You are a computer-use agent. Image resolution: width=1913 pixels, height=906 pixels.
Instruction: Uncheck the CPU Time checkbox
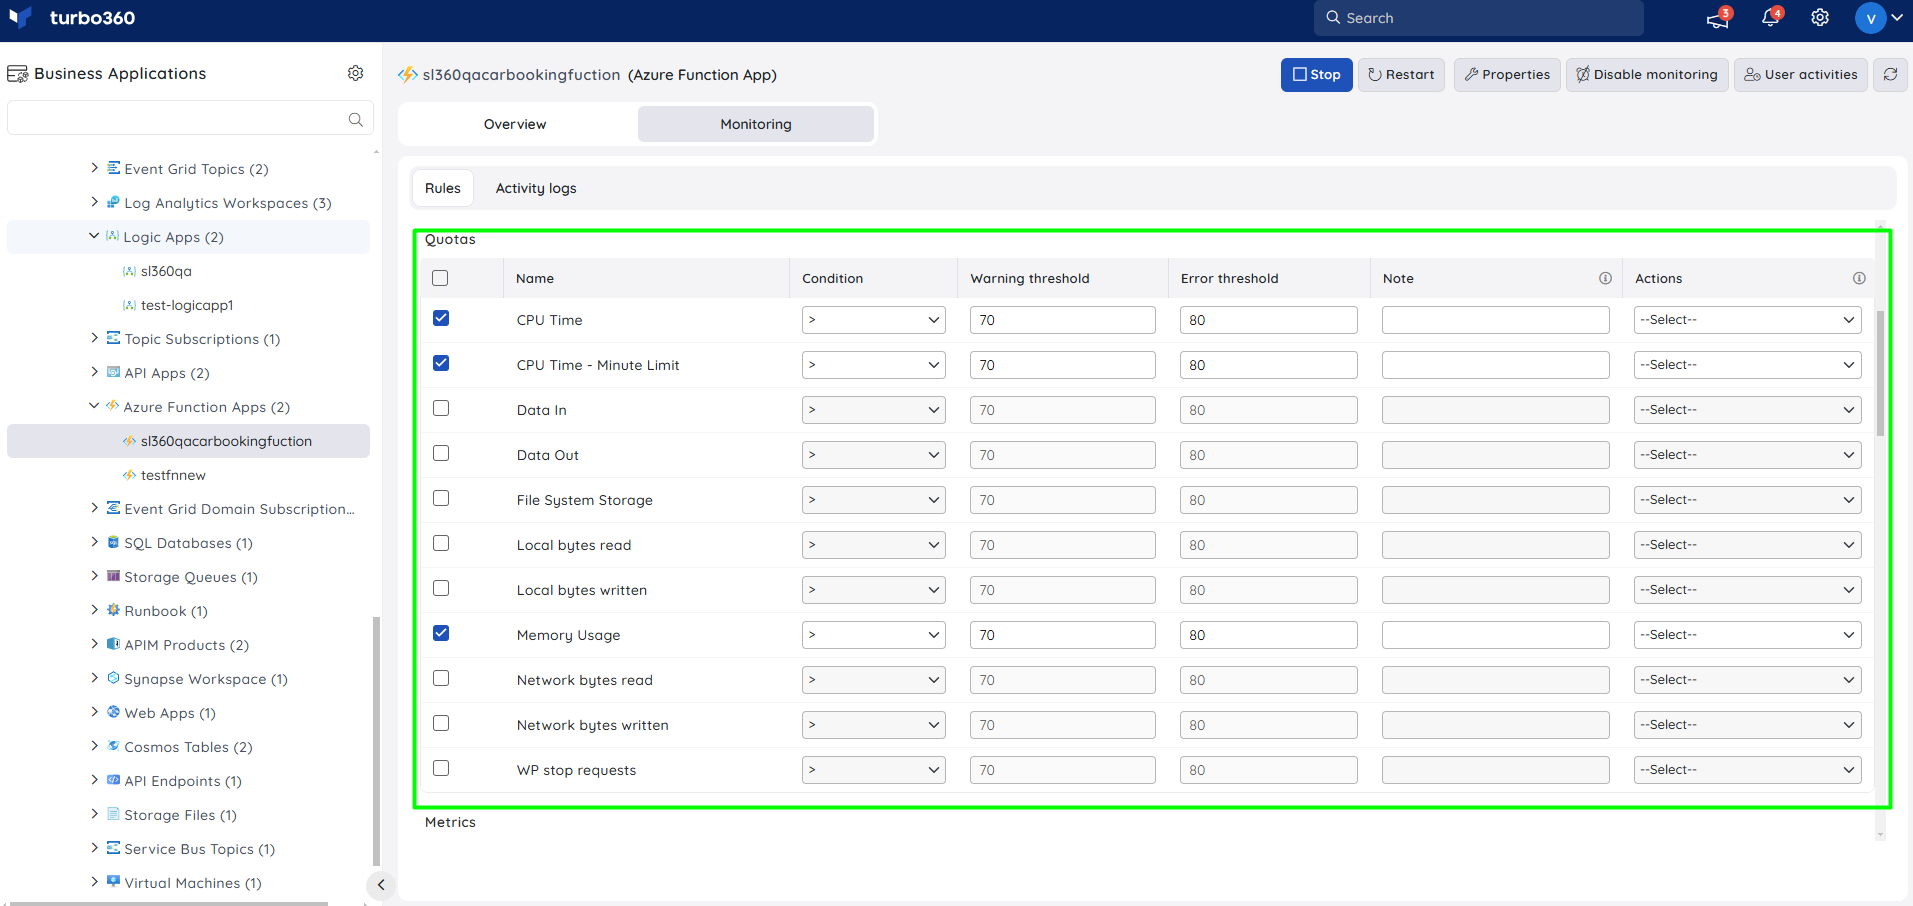[x=441, y=318]
